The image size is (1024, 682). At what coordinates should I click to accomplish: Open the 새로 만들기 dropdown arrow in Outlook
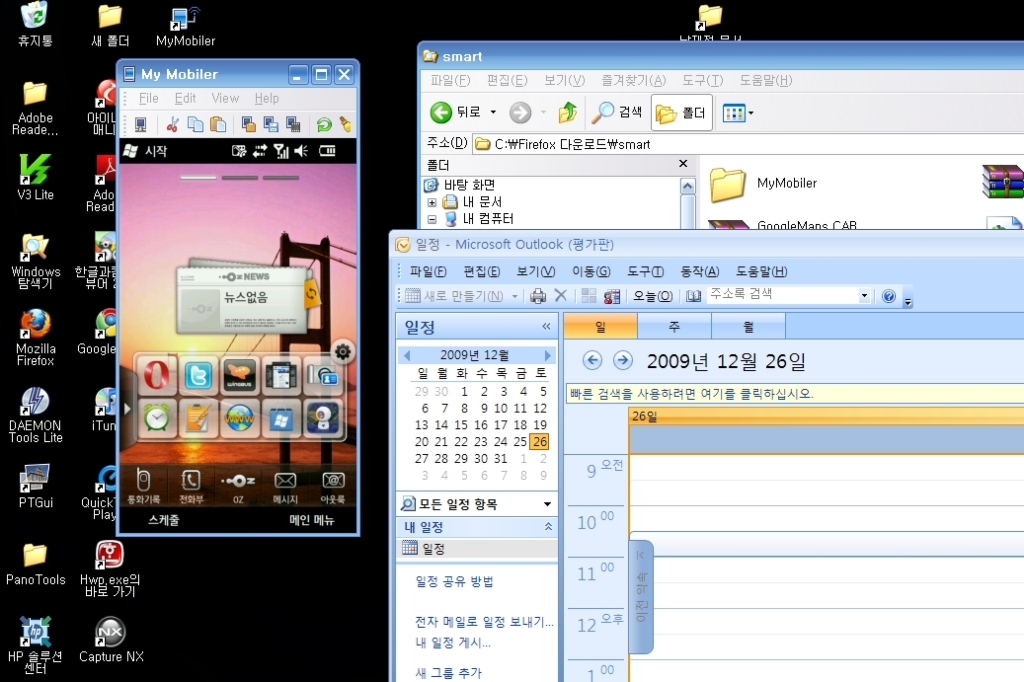[x=515, y=297]
